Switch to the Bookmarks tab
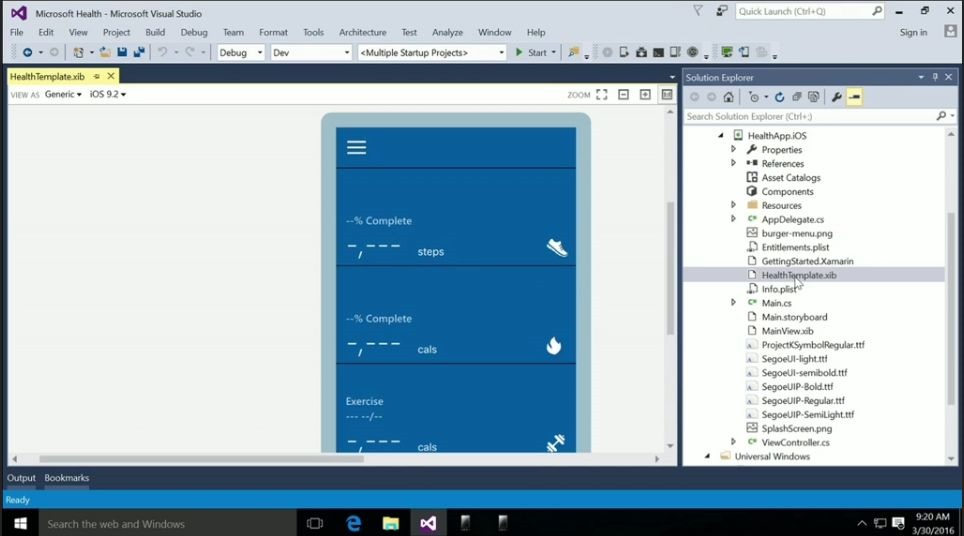Viewport: 964px width, 536px height. click(66, 478)
